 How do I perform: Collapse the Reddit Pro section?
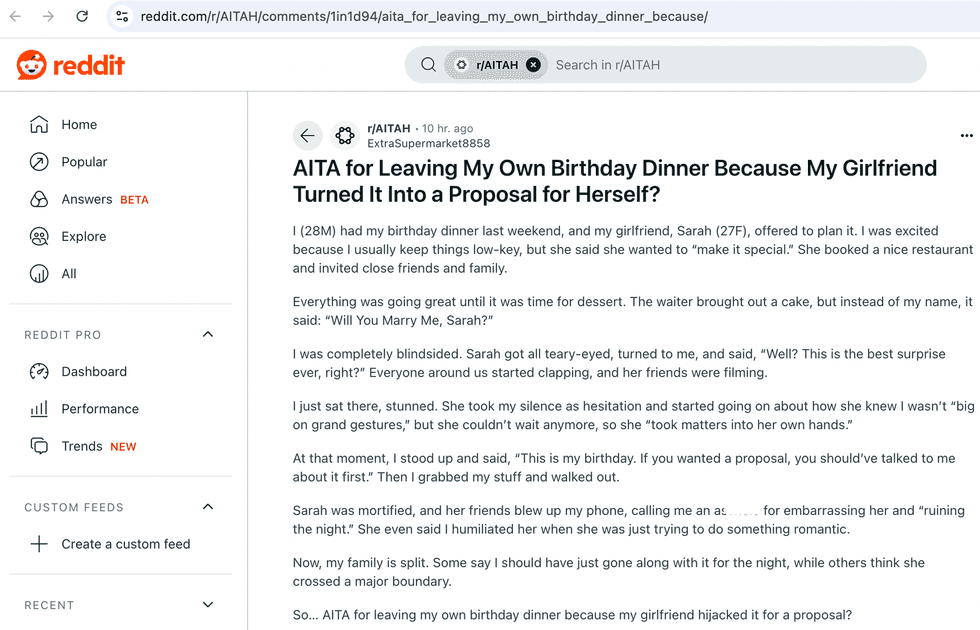(208, 334)
